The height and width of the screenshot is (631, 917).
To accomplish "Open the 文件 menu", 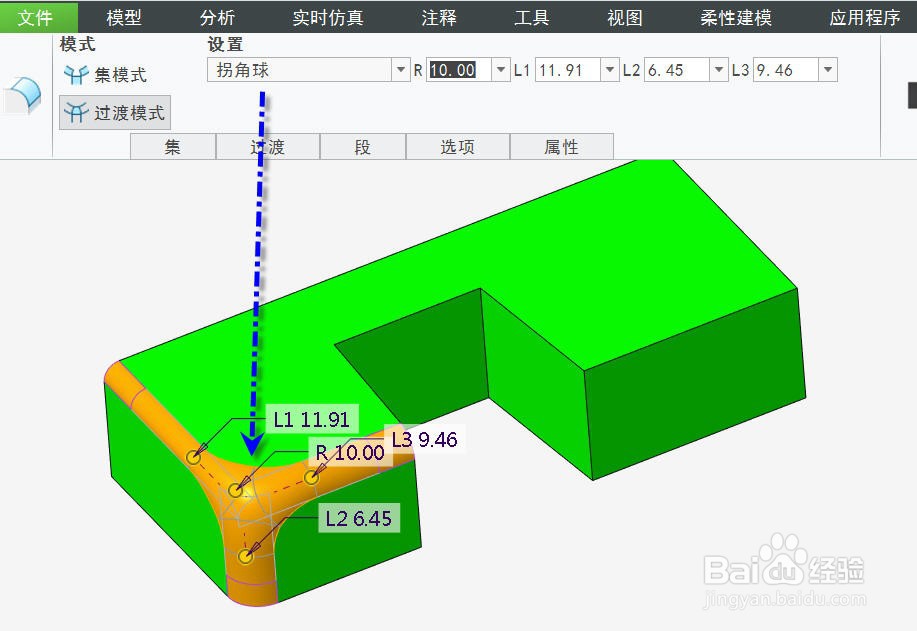I will 38,16.
